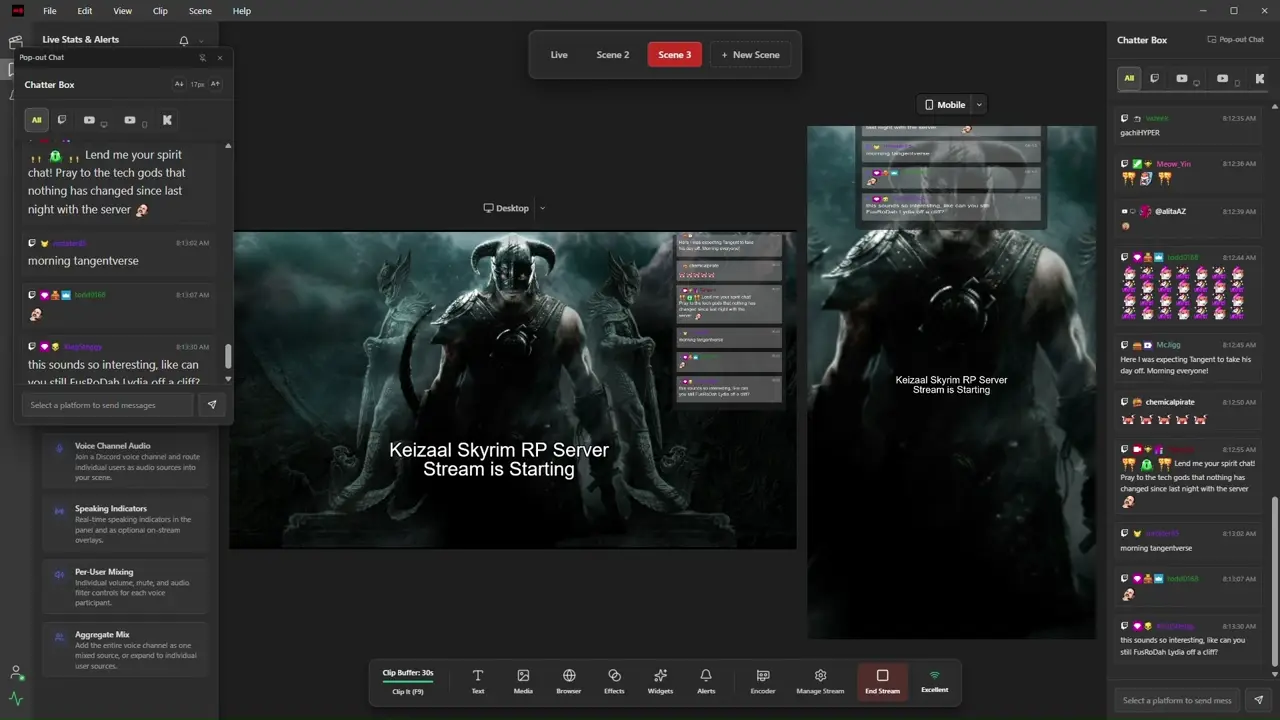
Task: Click the Pop-out Chat scrollbar thumb
Action: click(228, 357)
